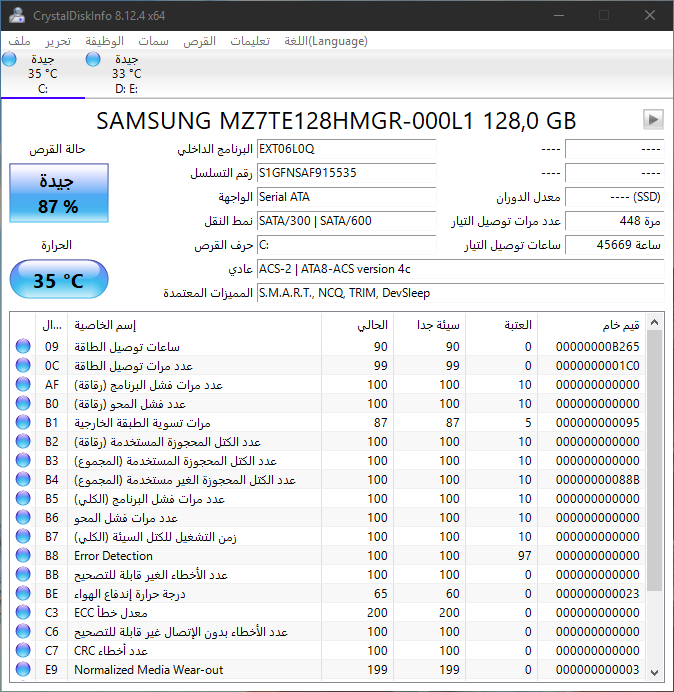Click the العتبة (Threshold) column header
The image size is (674, 692).
pos(501,325)
